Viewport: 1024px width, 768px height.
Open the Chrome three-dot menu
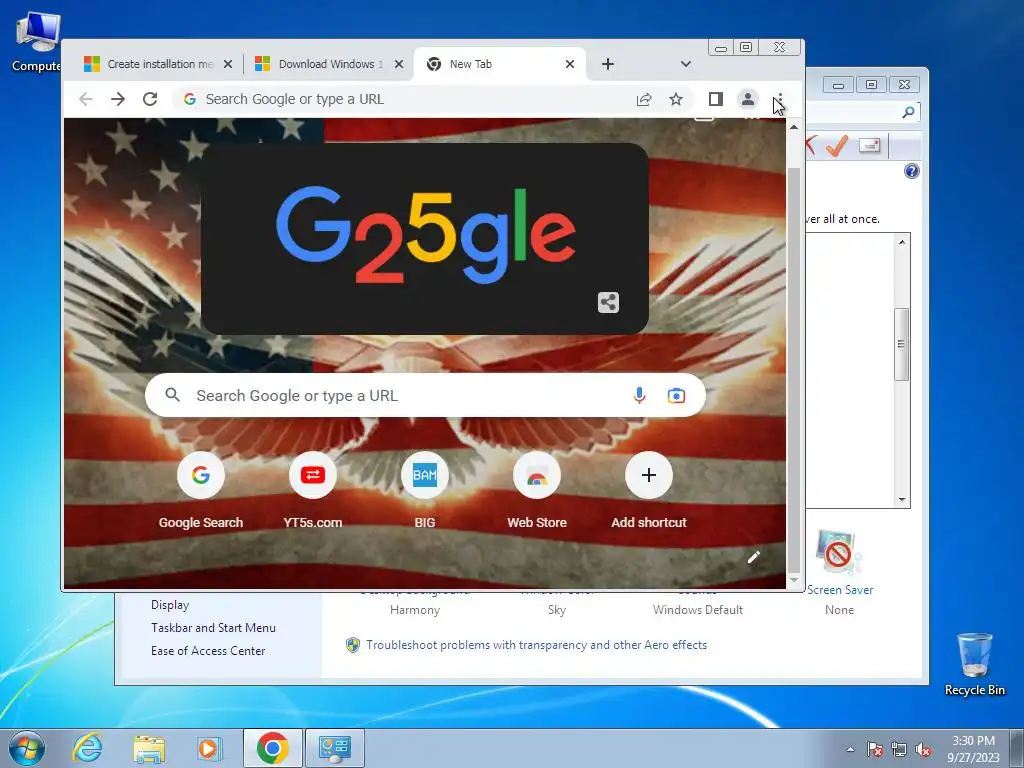(x=779, y=99)
